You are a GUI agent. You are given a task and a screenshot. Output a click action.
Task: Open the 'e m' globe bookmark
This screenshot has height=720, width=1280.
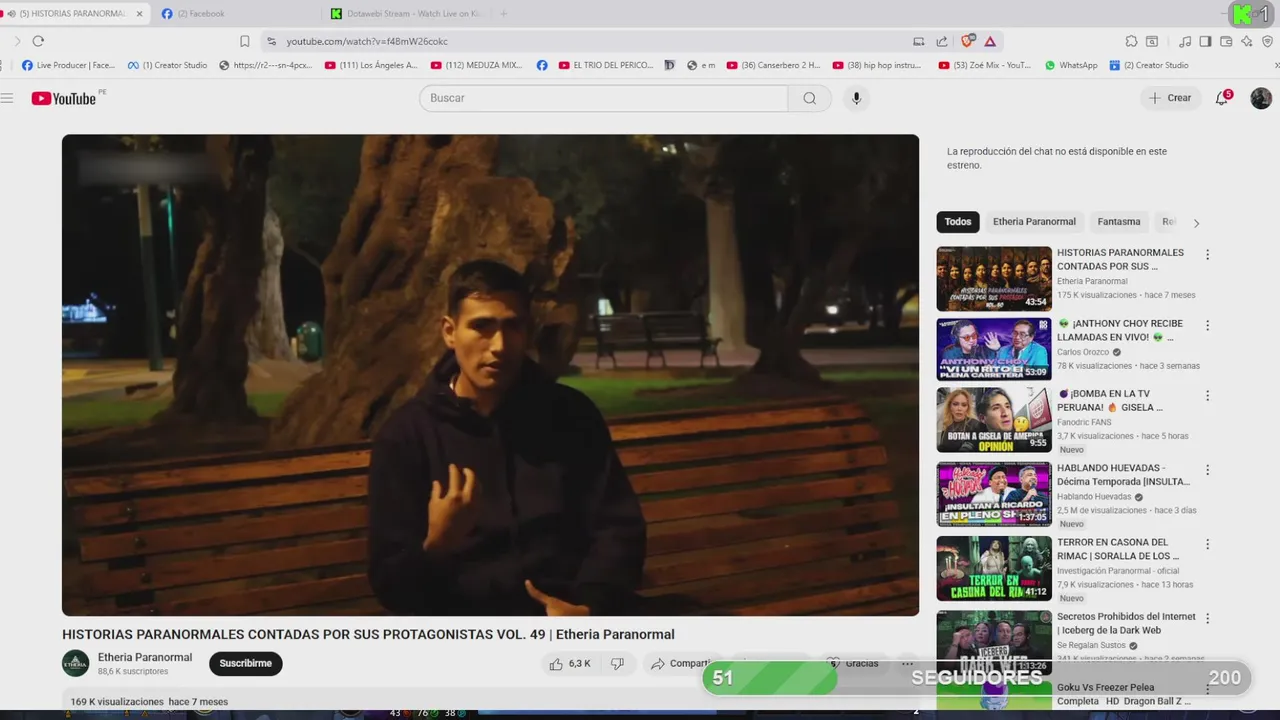tap(701, 65)
